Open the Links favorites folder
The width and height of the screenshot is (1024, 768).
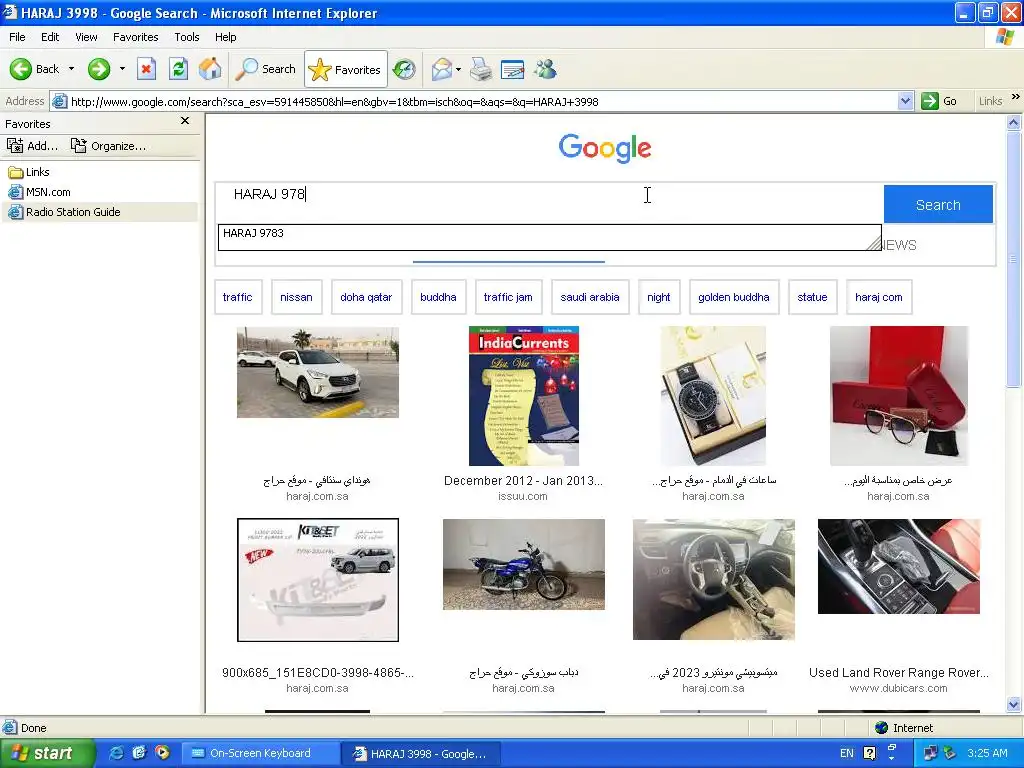(29, 172)
